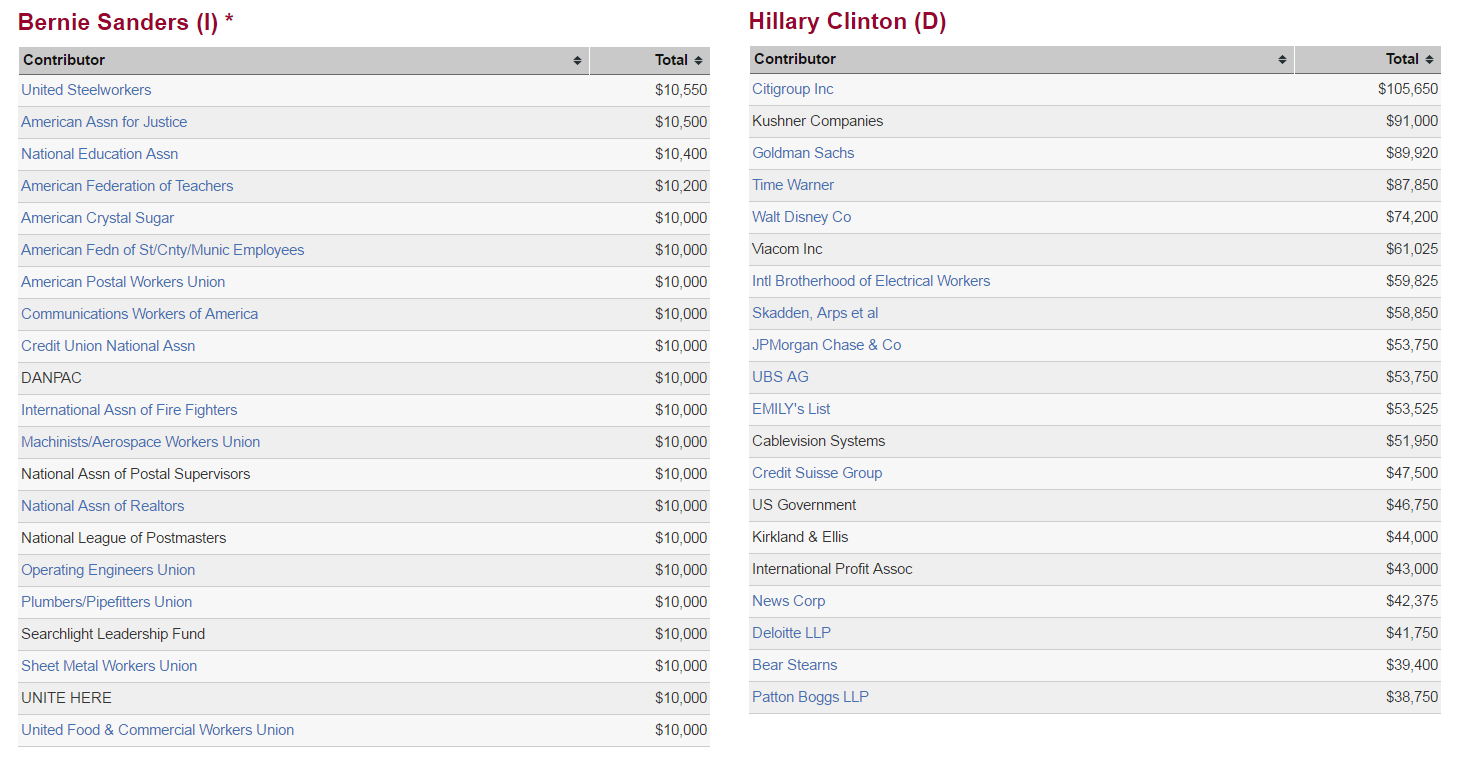The width and height of the screenshot is (1462, 775).
Task: Select the $91,000 Kushner Companies total
Action: (1412, 121)
